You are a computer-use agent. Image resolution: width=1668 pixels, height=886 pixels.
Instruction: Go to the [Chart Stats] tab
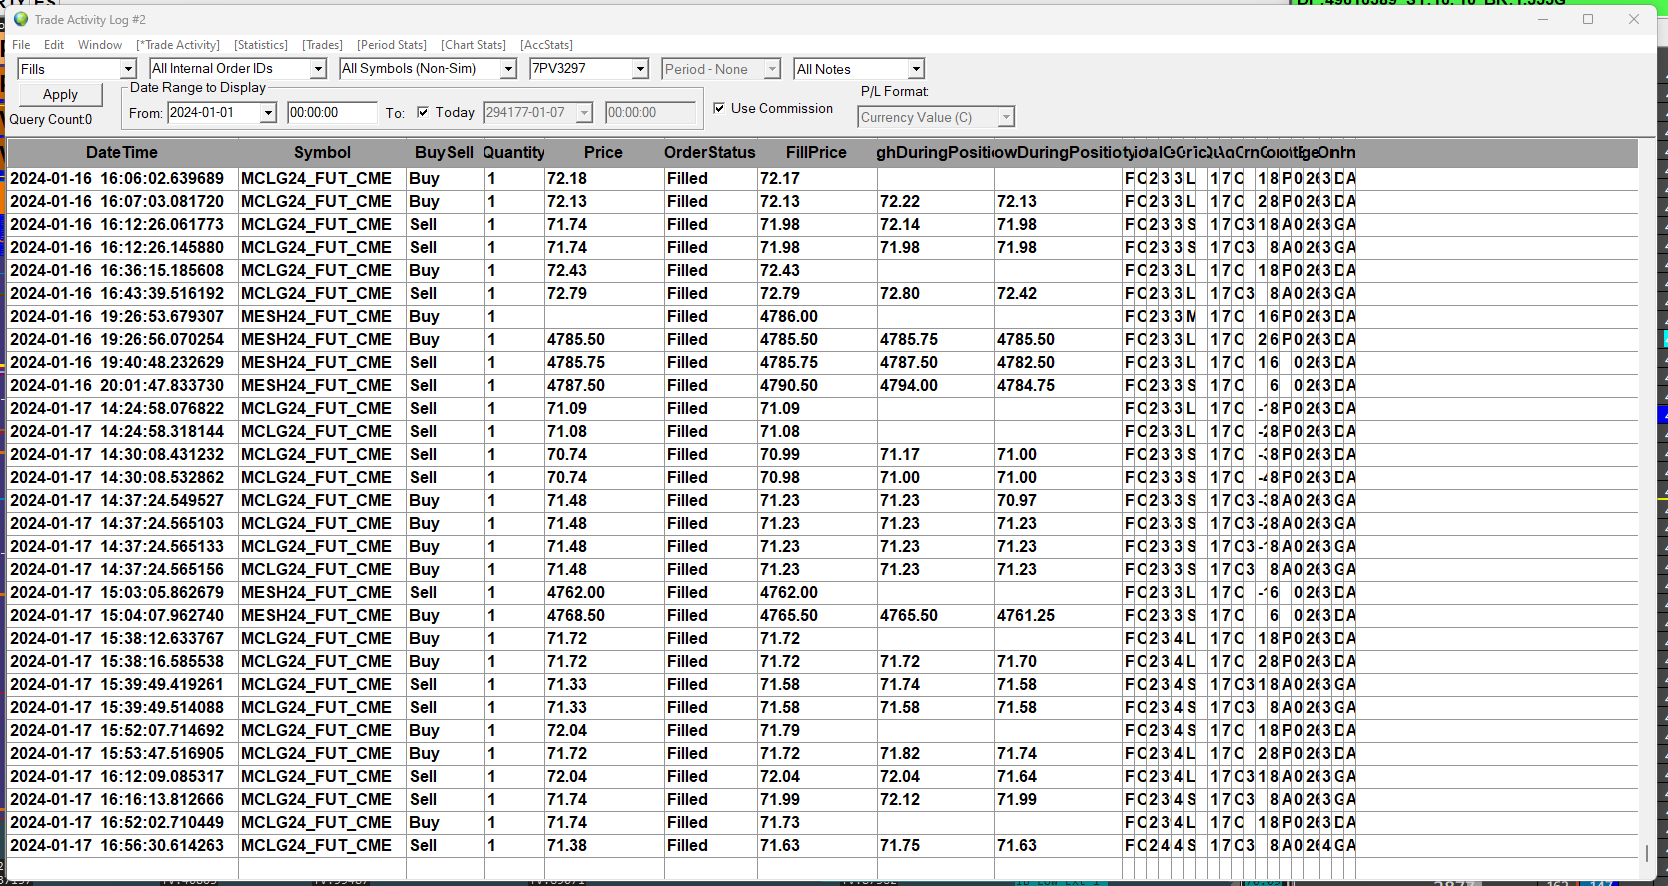(x=474, y=45)
